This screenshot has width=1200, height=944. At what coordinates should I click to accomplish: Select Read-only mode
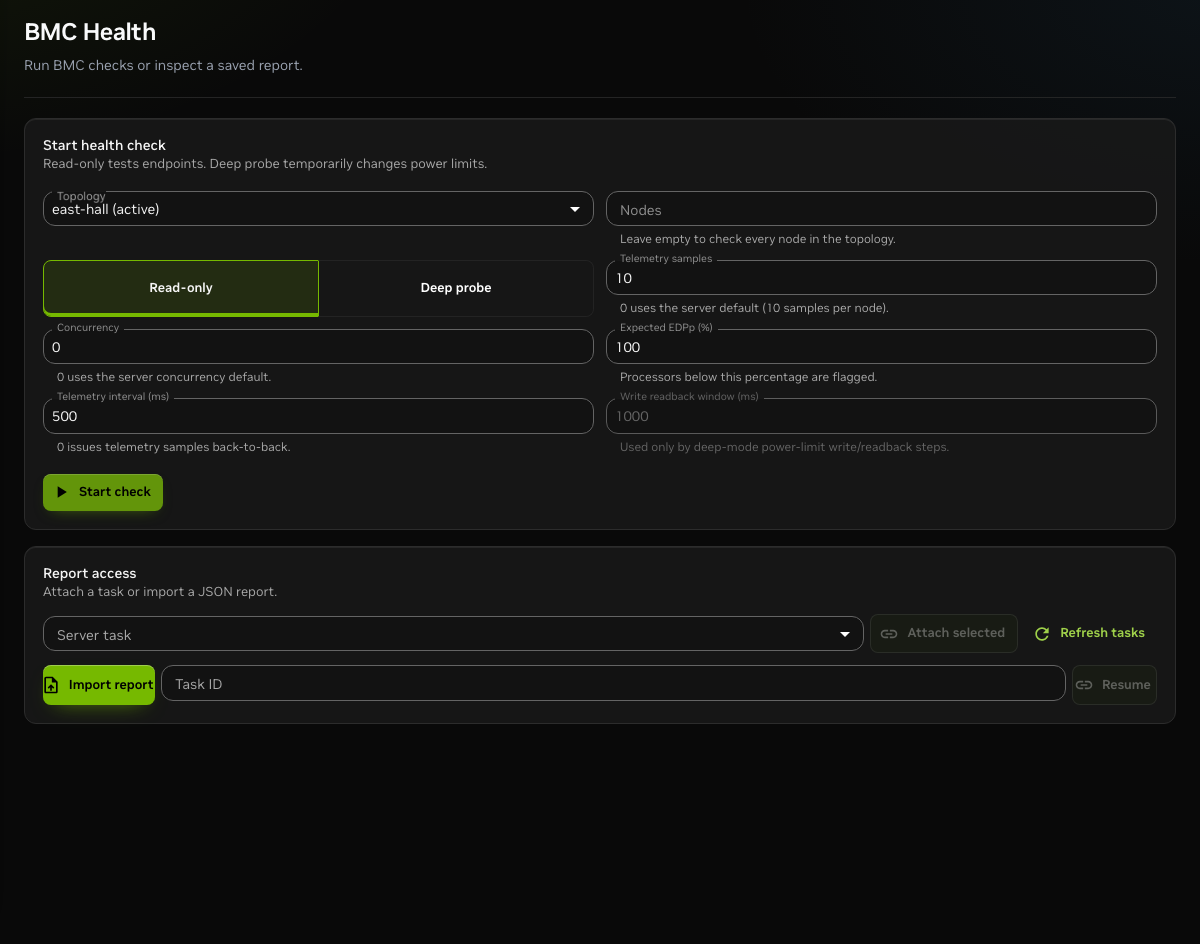[x=181, y=288]
